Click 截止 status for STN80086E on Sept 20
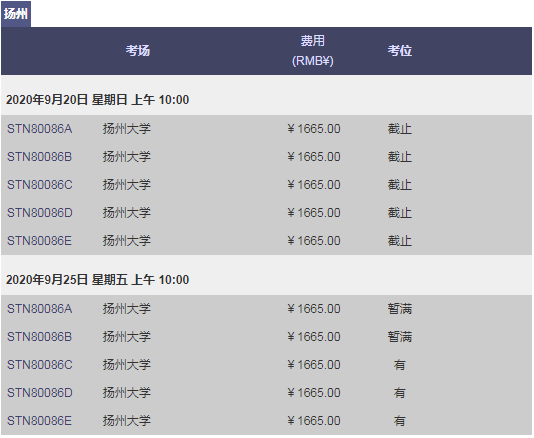 [x=399, y=241]
